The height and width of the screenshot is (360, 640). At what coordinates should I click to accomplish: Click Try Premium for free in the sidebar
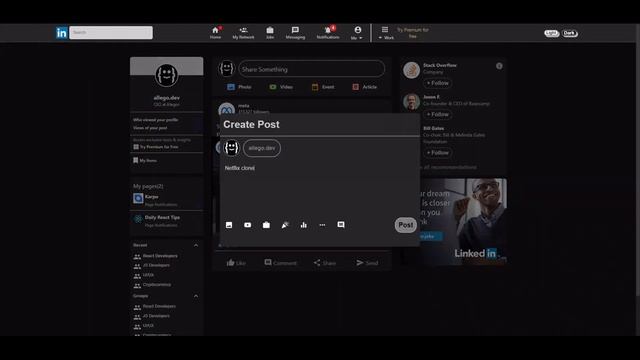[x=156, y=147]
